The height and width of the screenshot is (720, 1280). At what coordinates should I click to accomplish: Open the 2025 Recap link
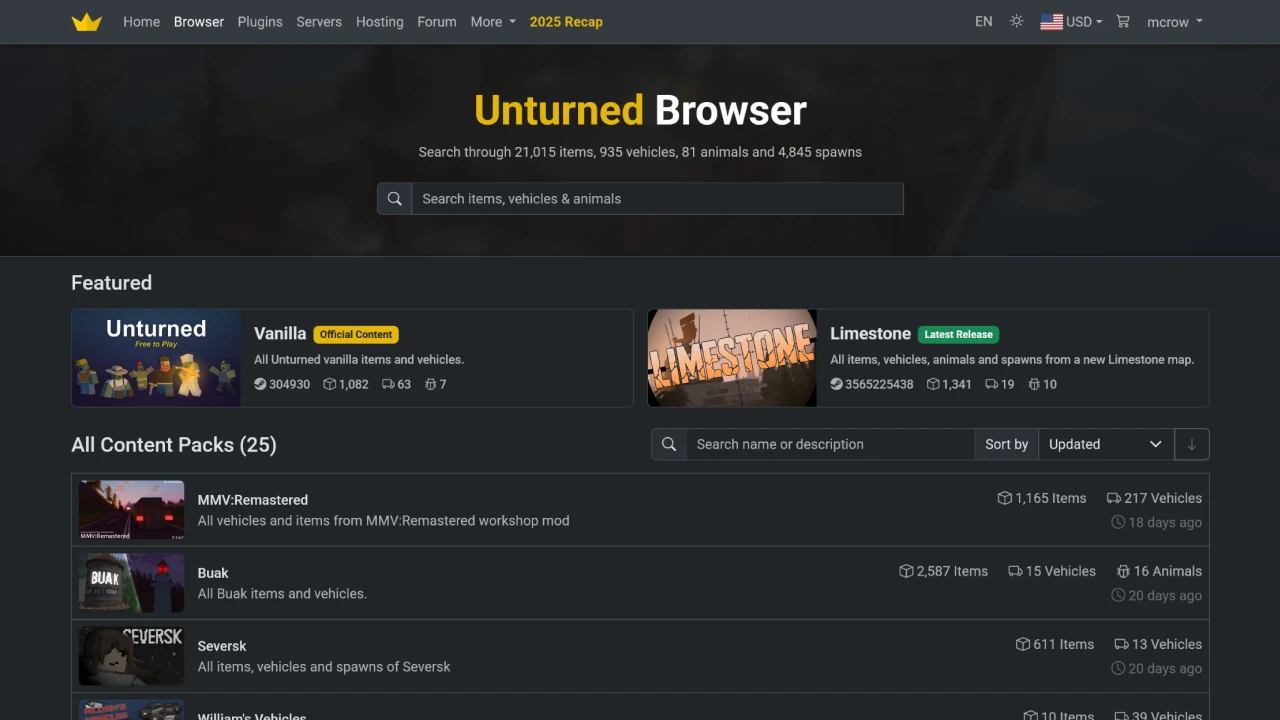click(x=566, y=21)
